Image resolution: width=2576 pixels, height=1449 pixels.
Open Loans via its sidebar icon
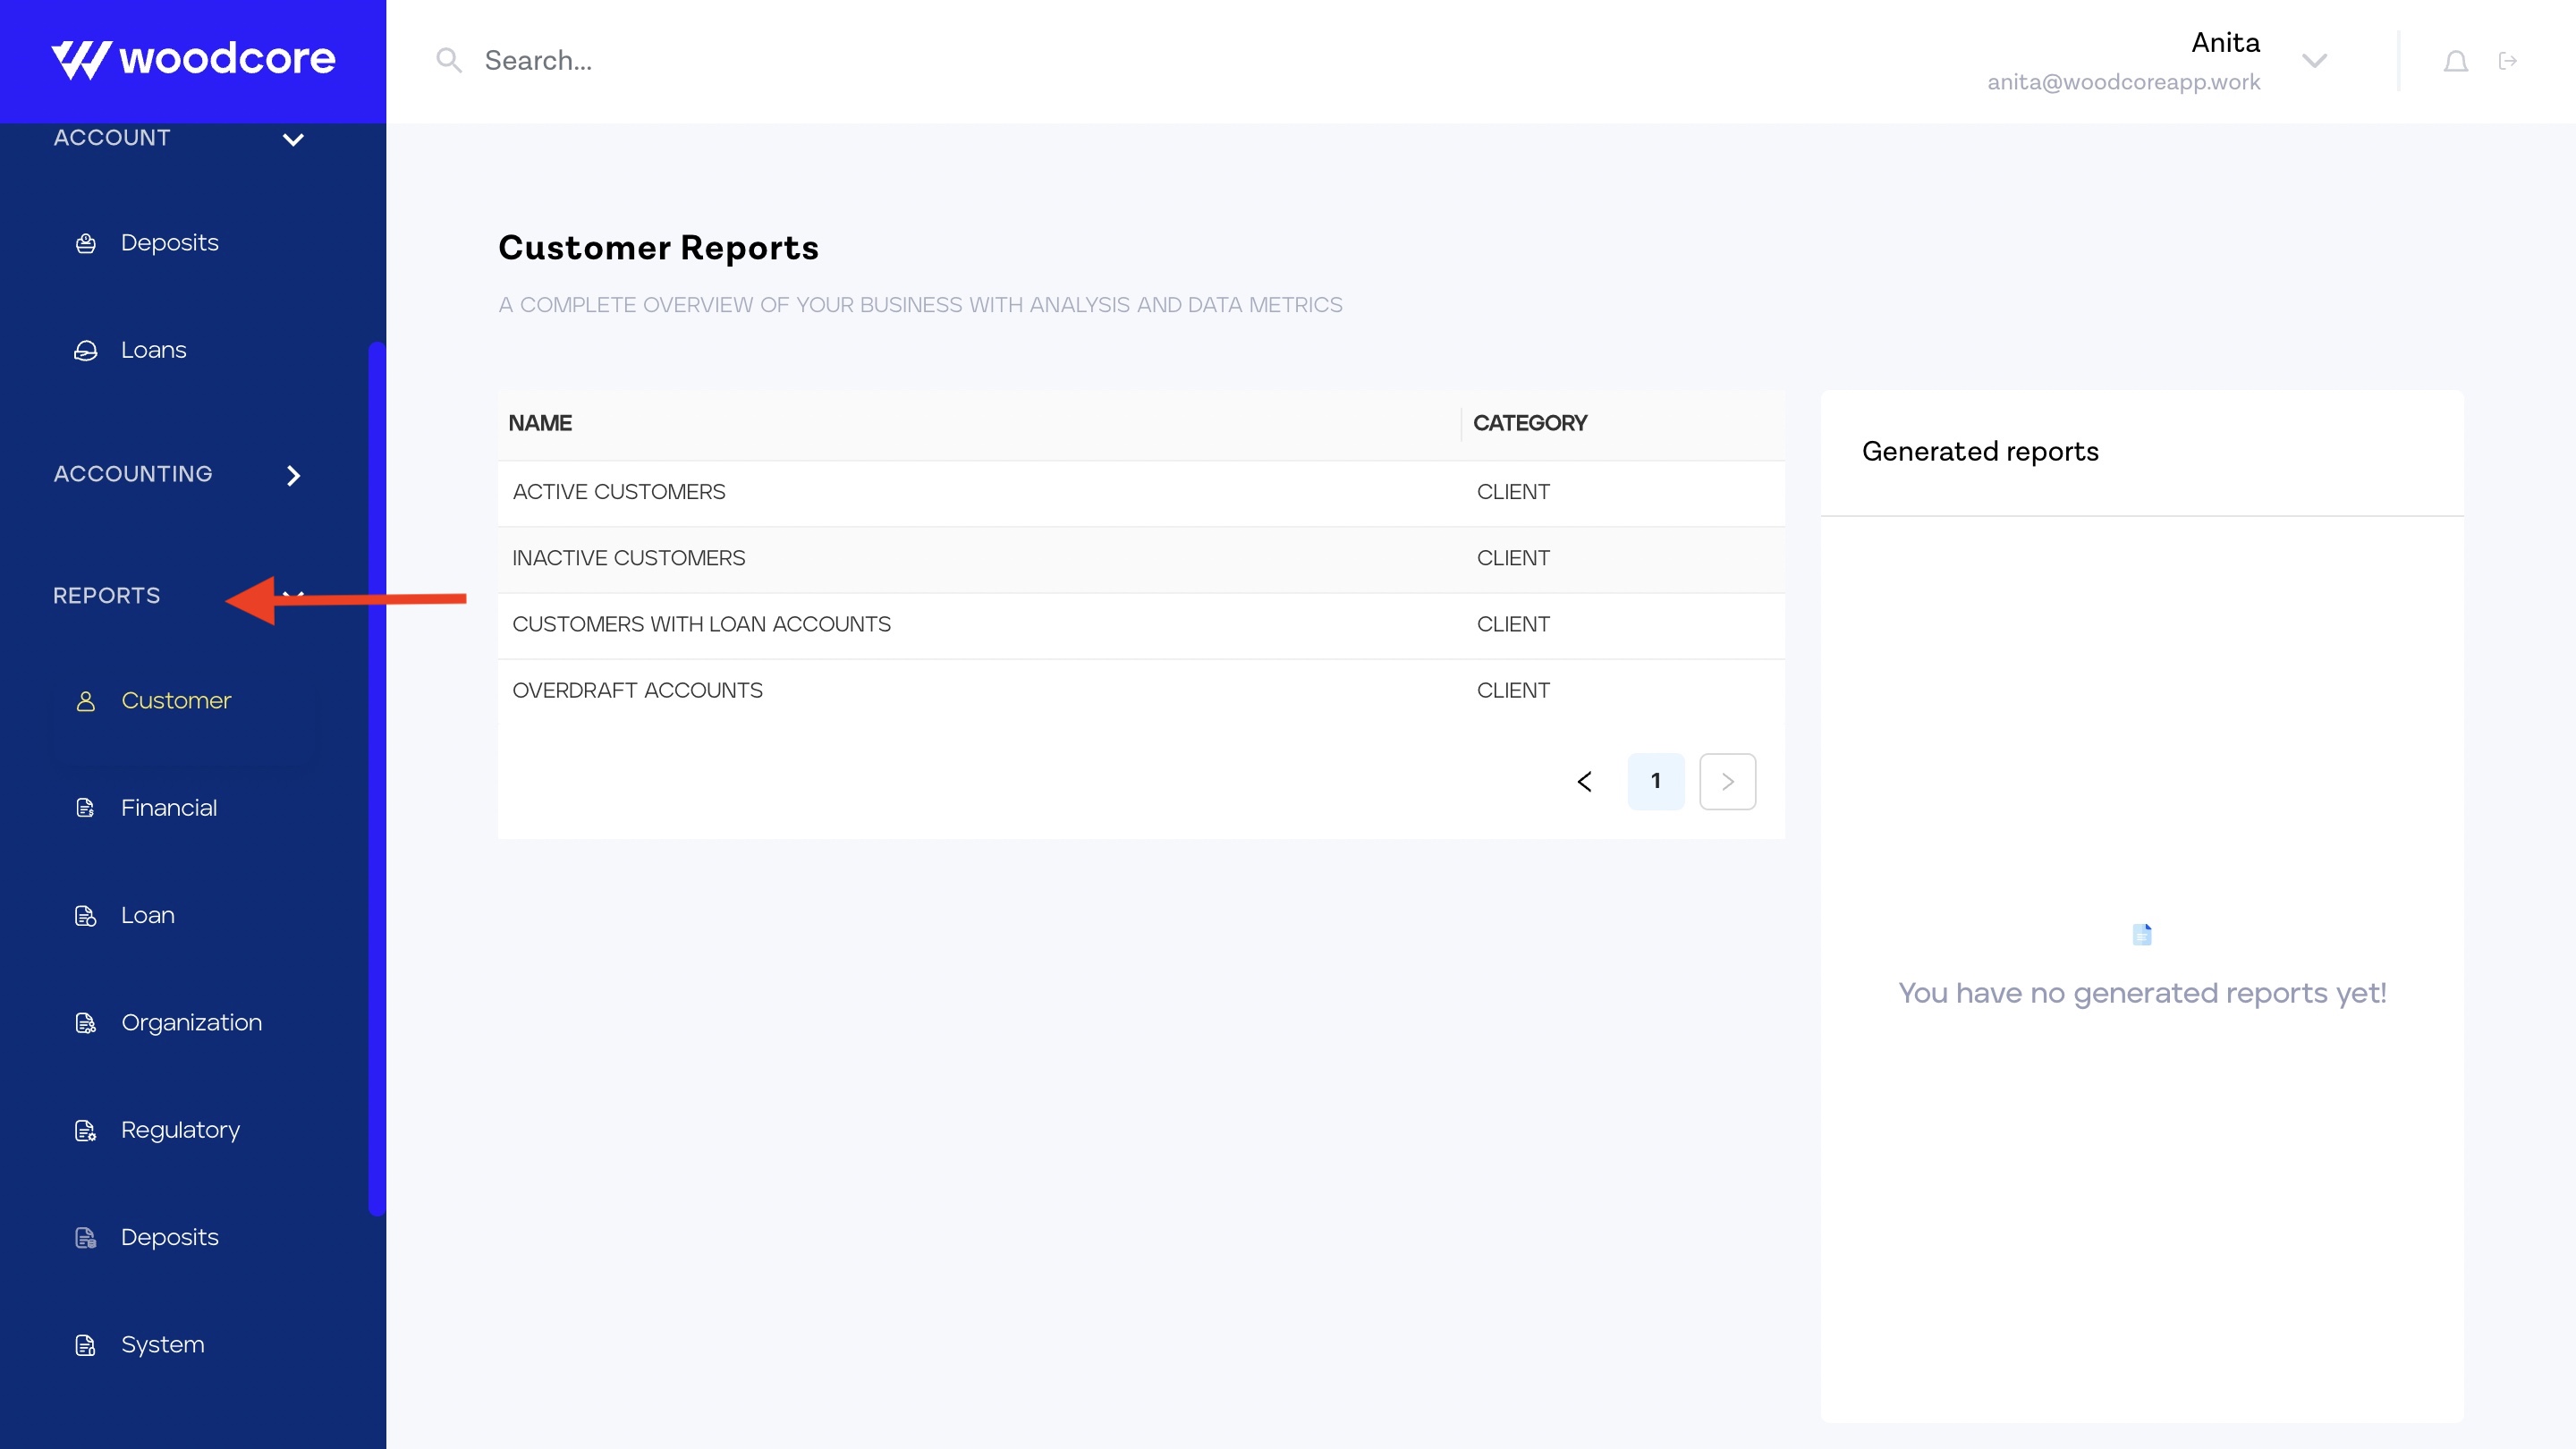pos(86,351)
